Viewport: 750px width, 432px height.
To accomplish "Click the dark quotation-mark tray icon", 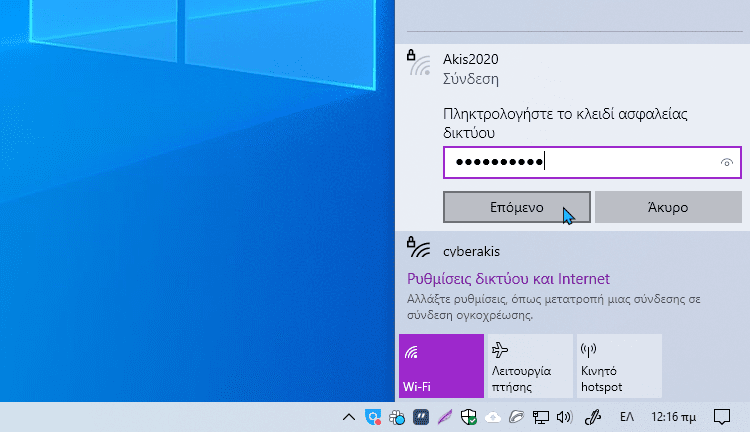I will click(421, 417).
